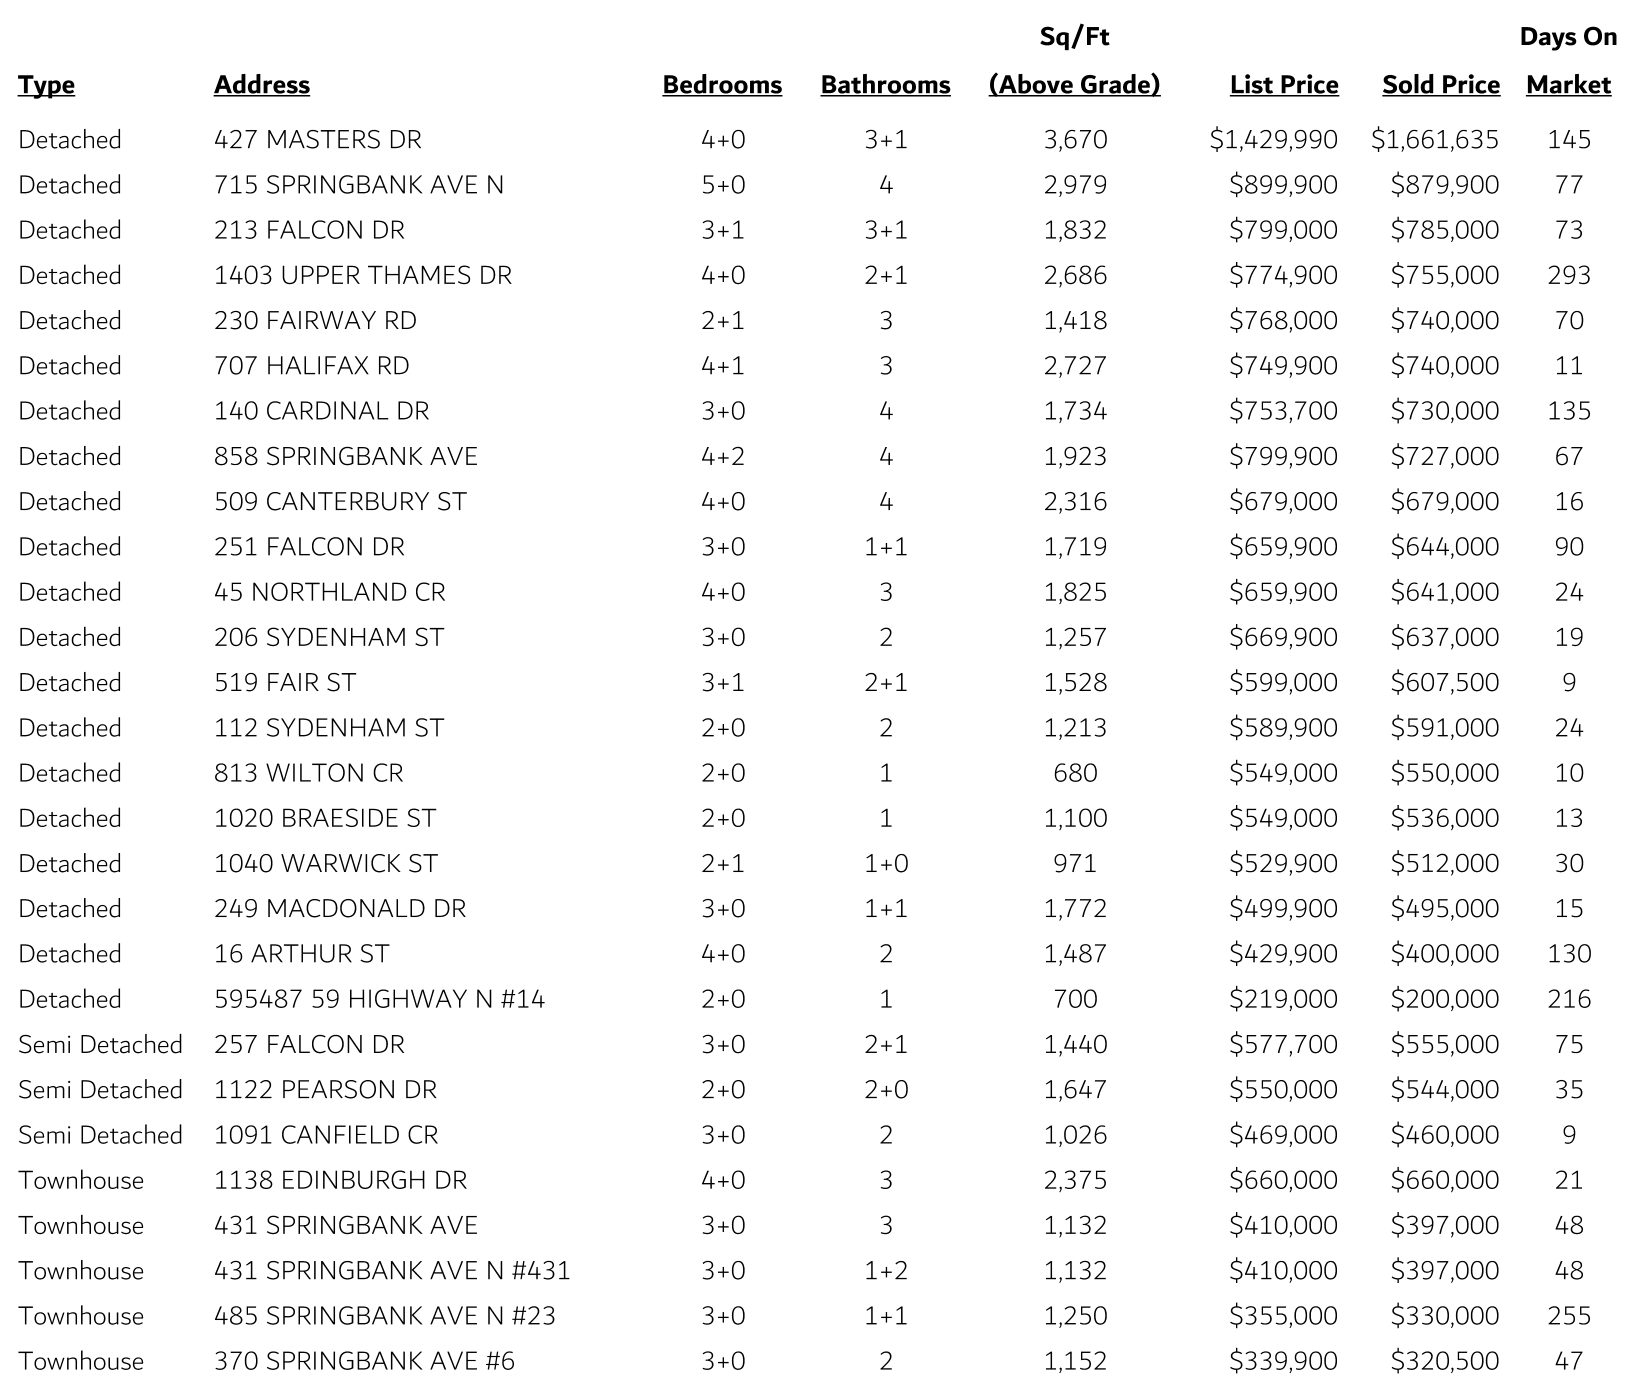1650x1391 pixels.
Task: Click the 485 SPRINGBANK AVE N #23 address
Action: [384, 1316]
